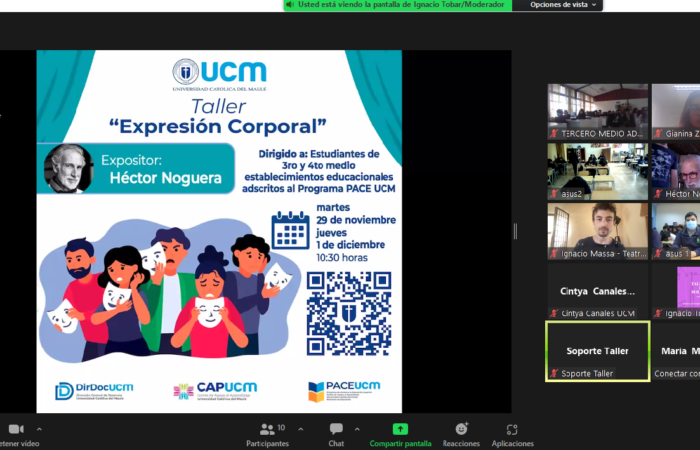The height and width of the screenshot is (450, 700).
Task: Click the muted mic icon on the Ignacio Massa tile
Action: click(x=554, y=254)
